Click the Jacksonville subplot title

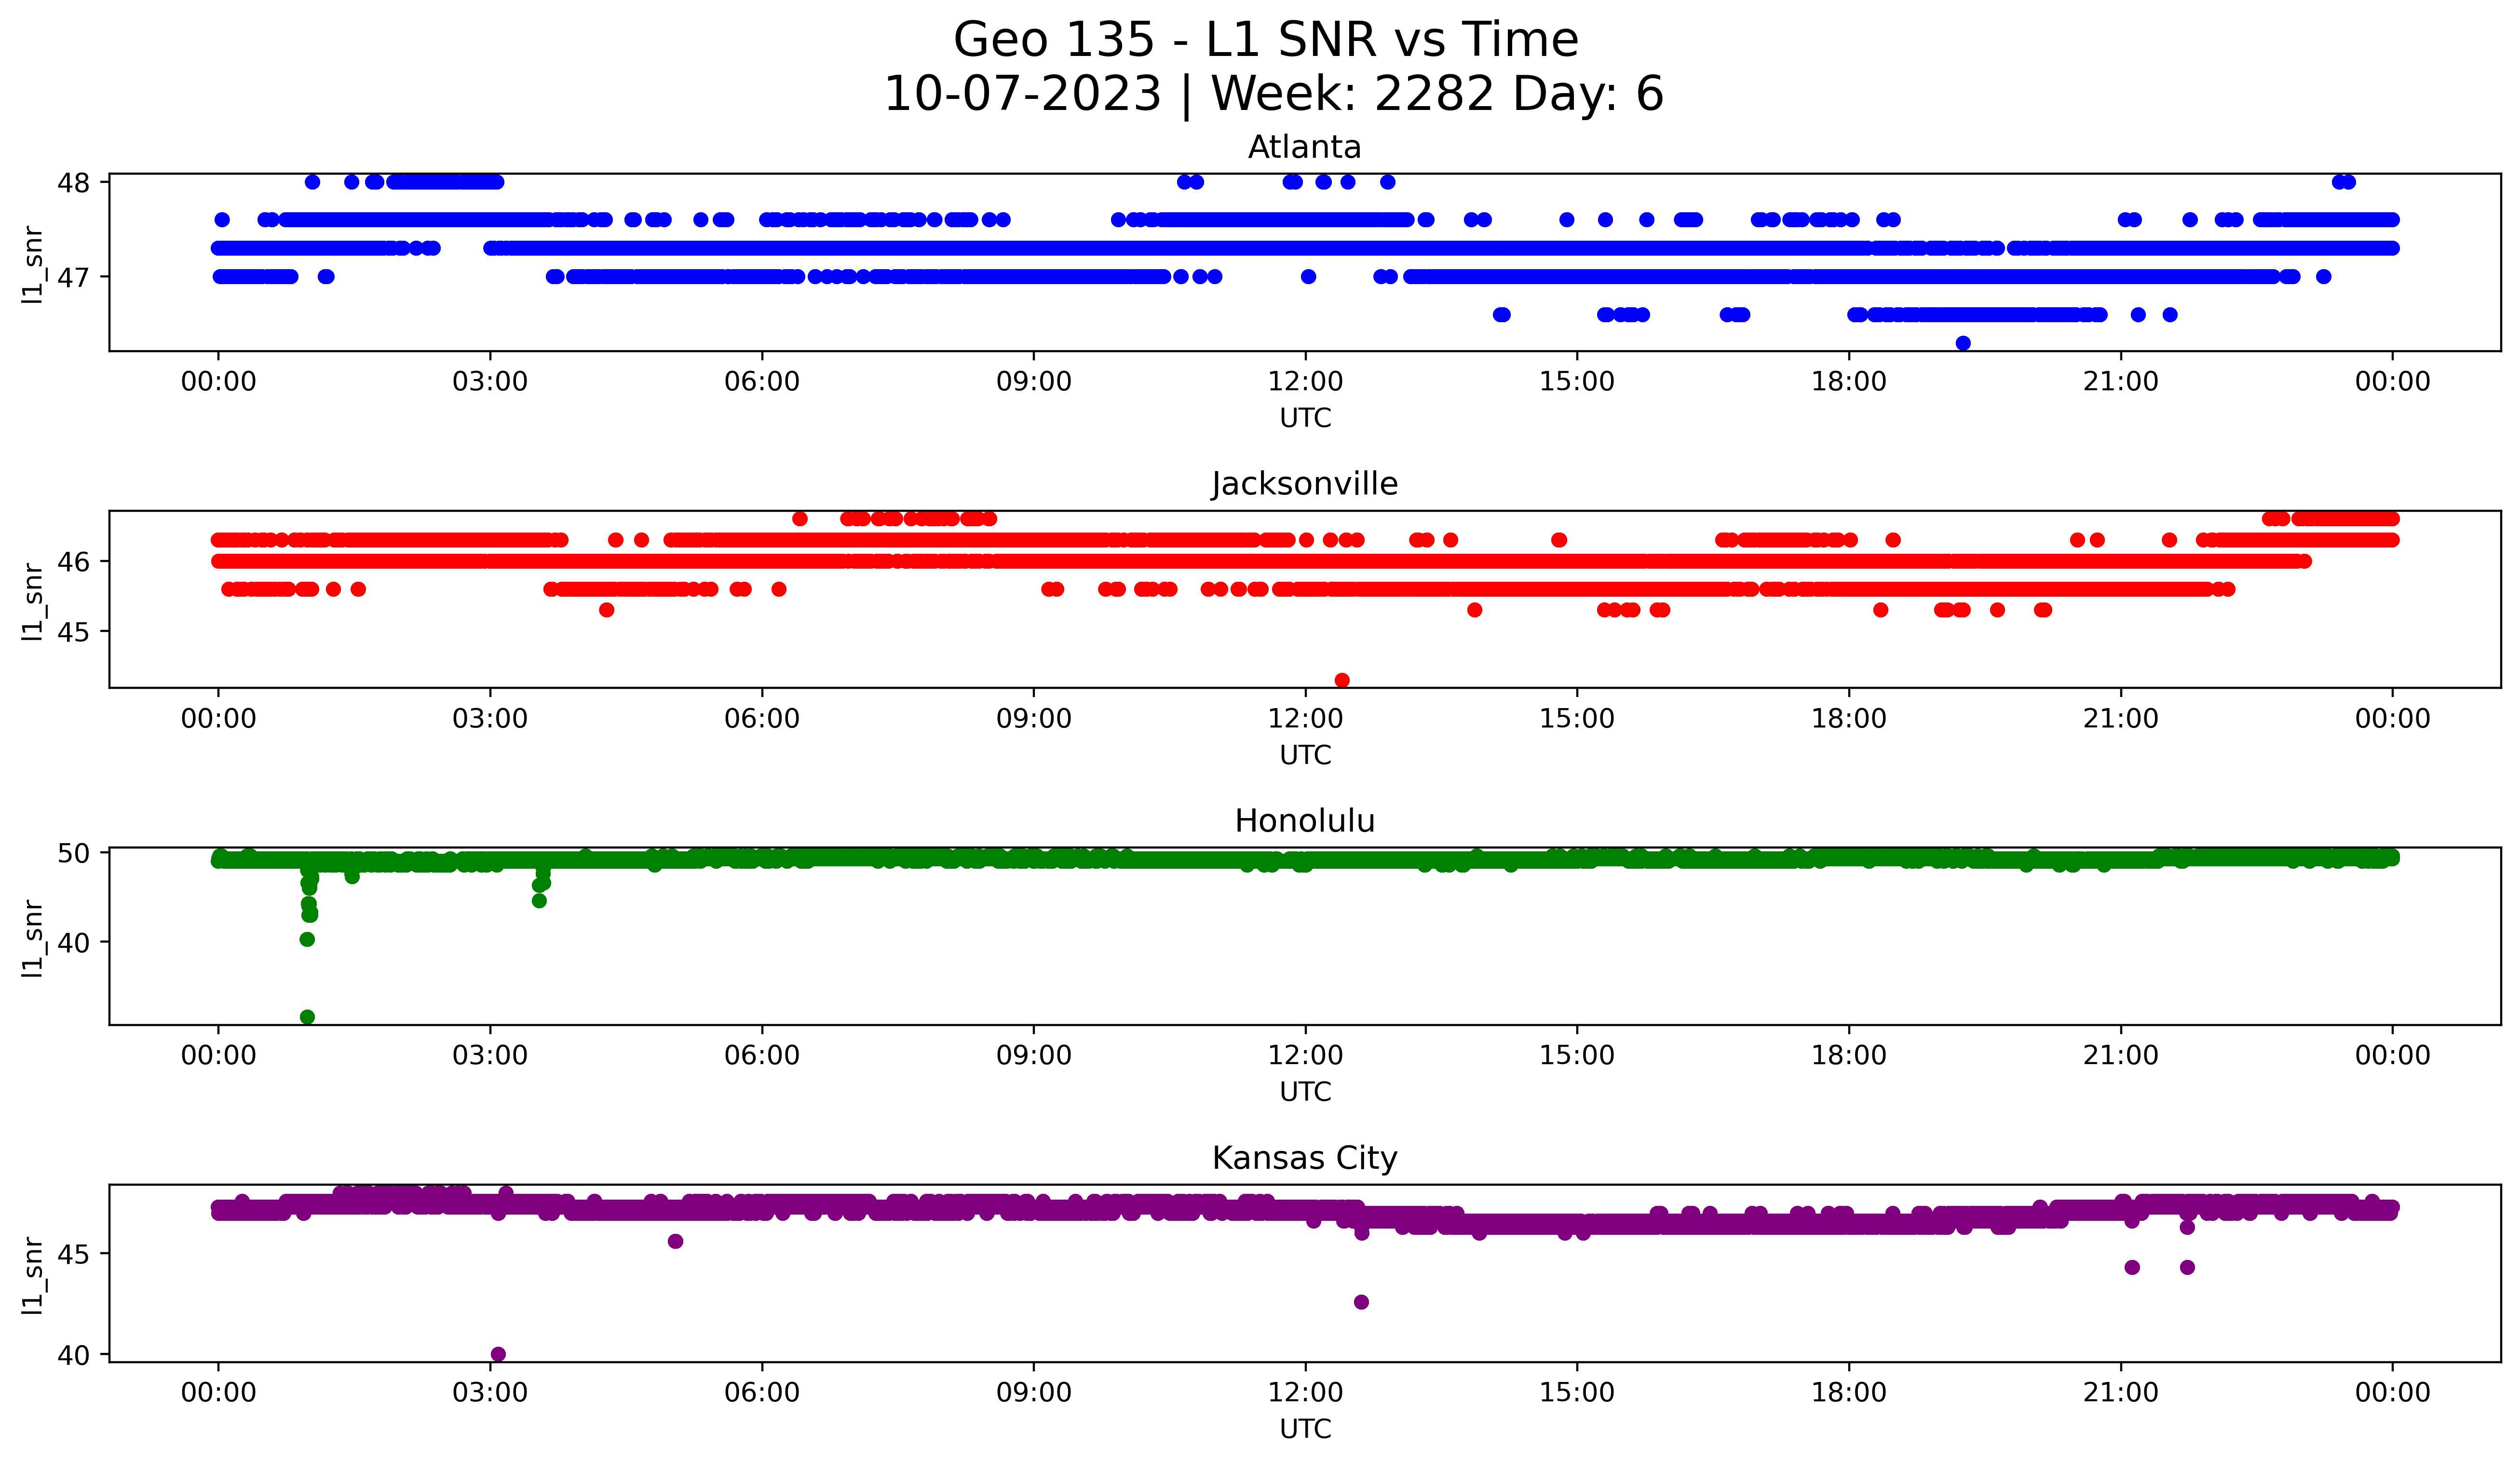click(1304, 484)
